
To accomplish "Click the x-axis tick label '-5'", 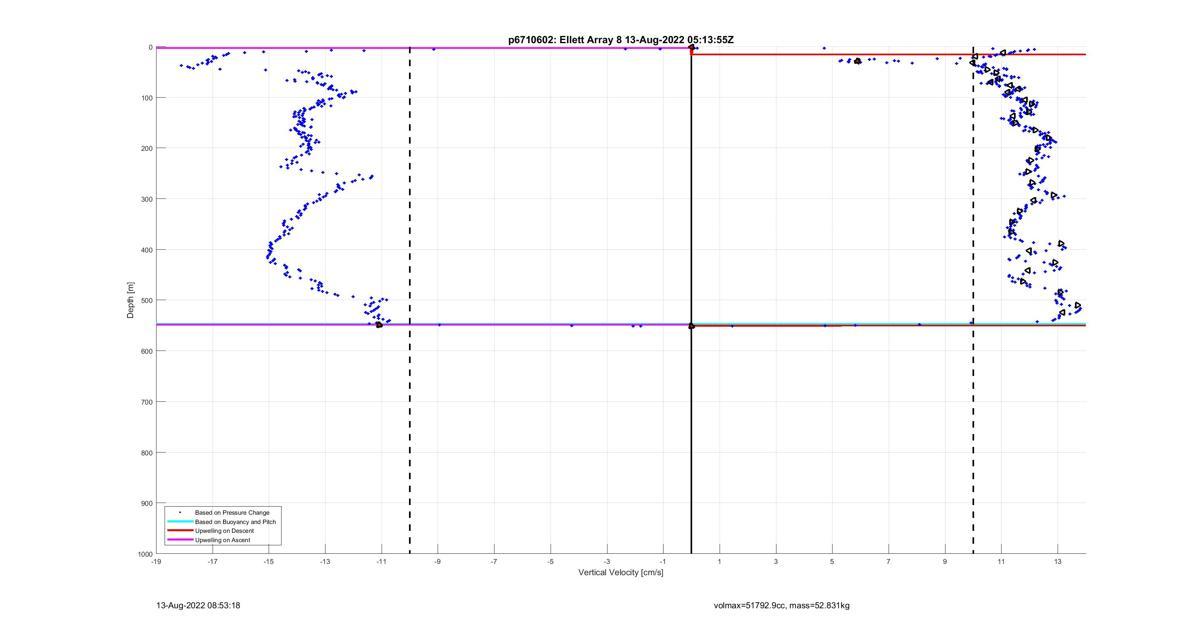I will (x=550, y=561).
